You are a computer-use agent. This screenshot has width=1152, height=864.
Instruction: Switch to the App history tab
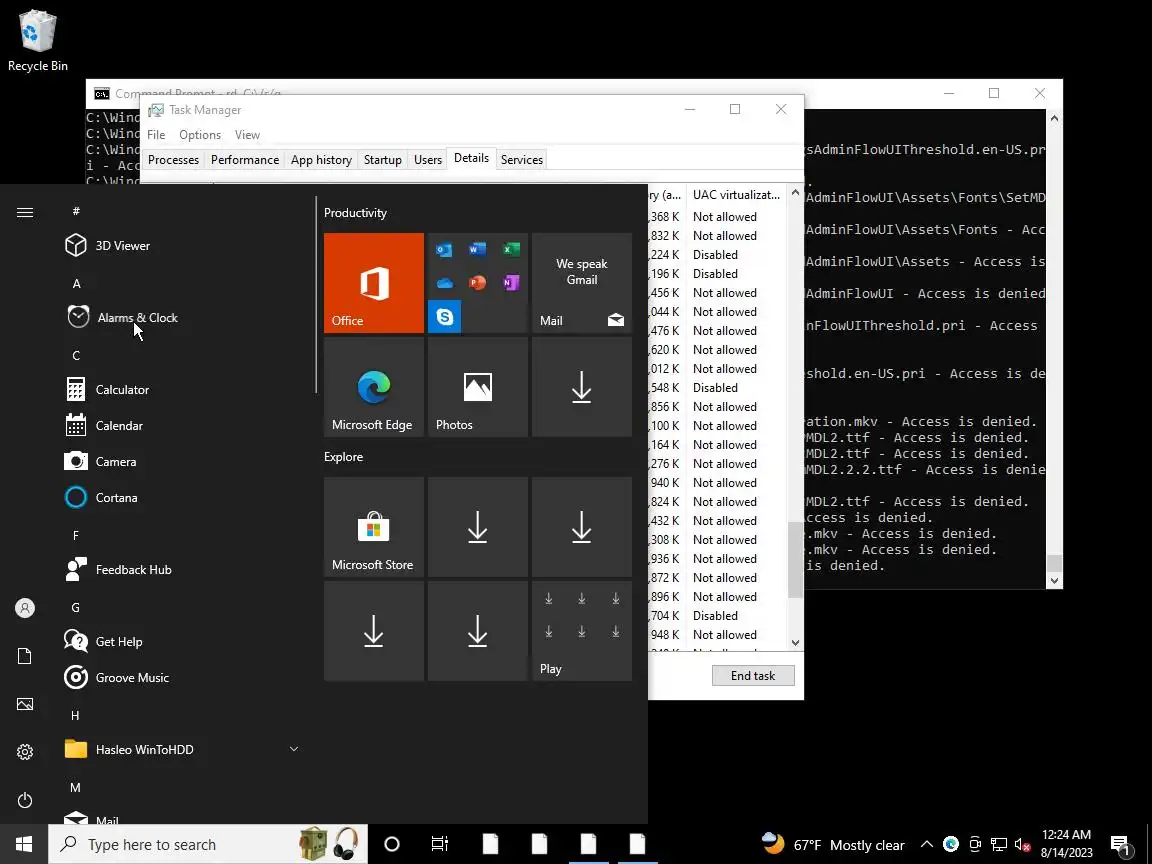[x=321, y=159]
